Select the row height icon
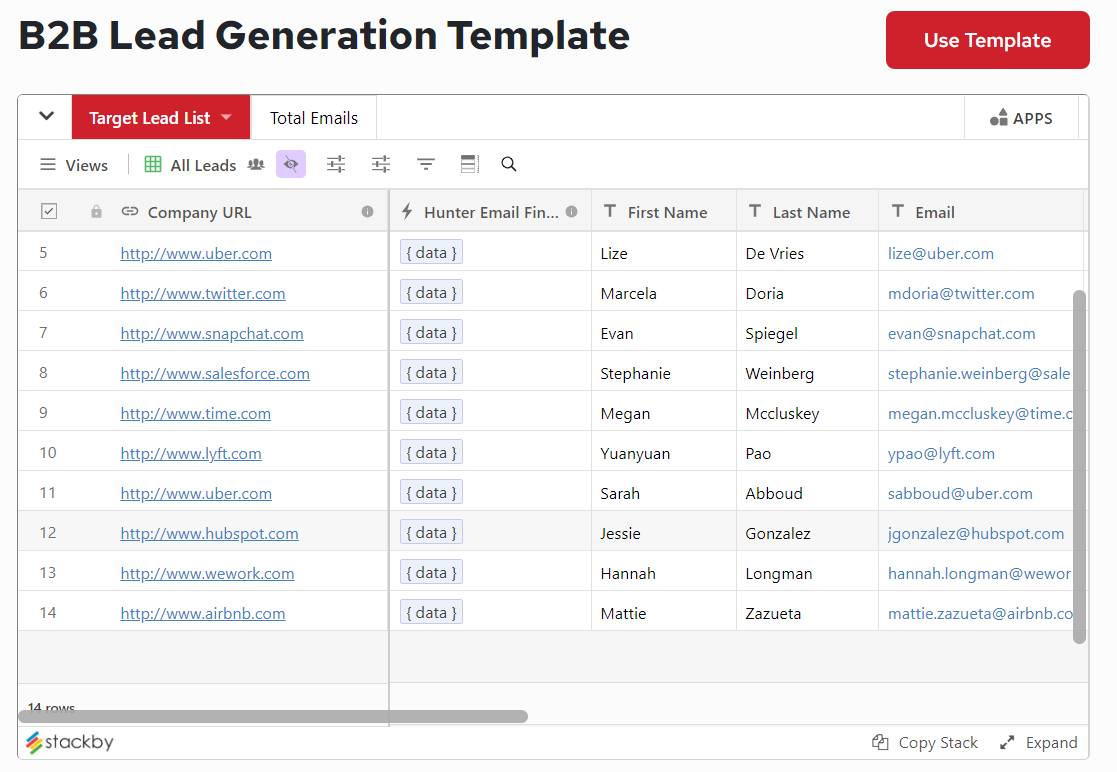The image size is (1117, 772). pos(469,164)
